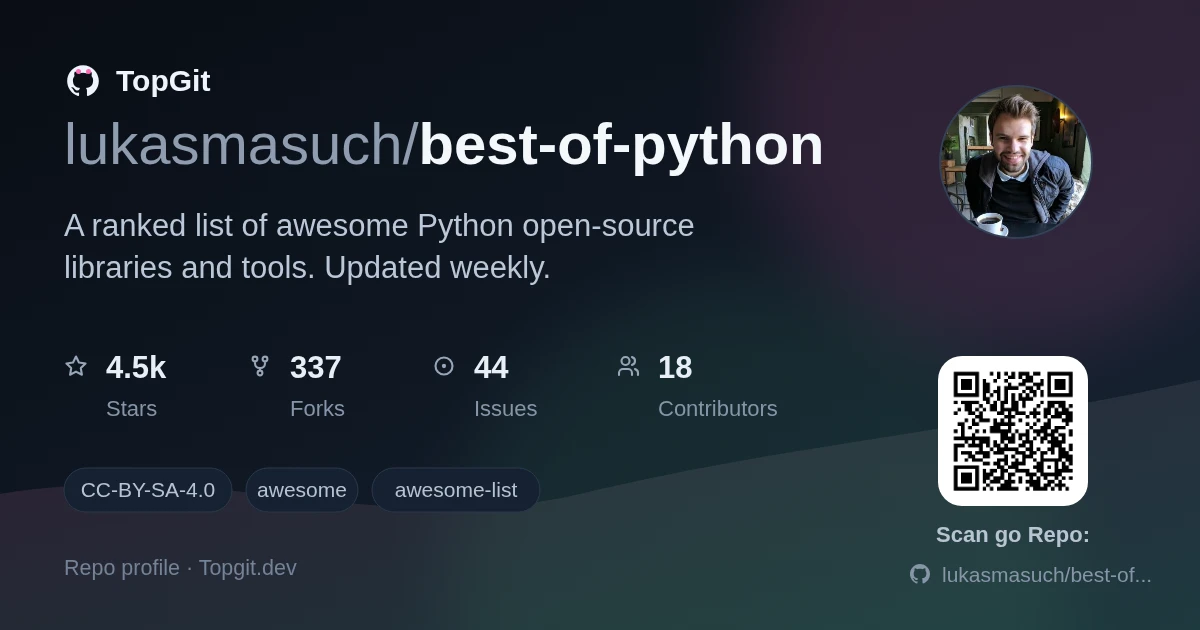This screenshot has width=1200, height=630.
Task: Click the owner's profile avatar photo
Action: (1015, 162)
